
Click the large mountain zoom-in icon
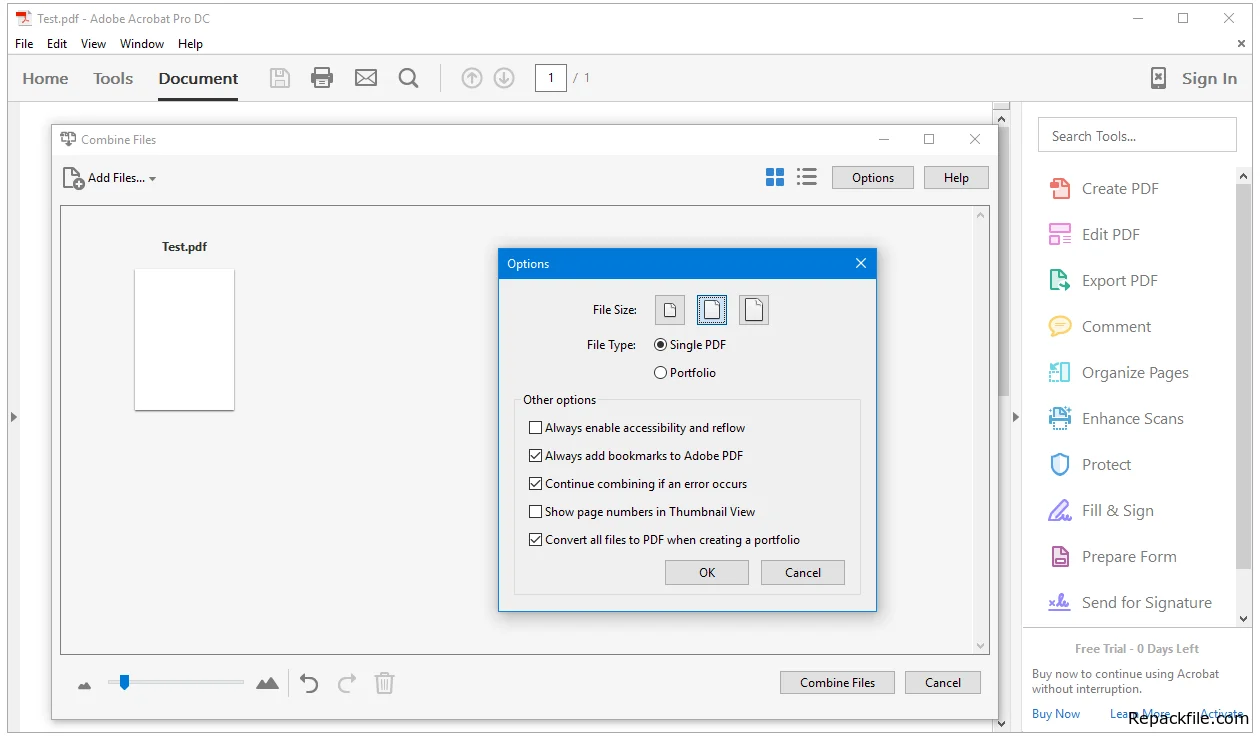pyautogui.click(x=267, y=683)
